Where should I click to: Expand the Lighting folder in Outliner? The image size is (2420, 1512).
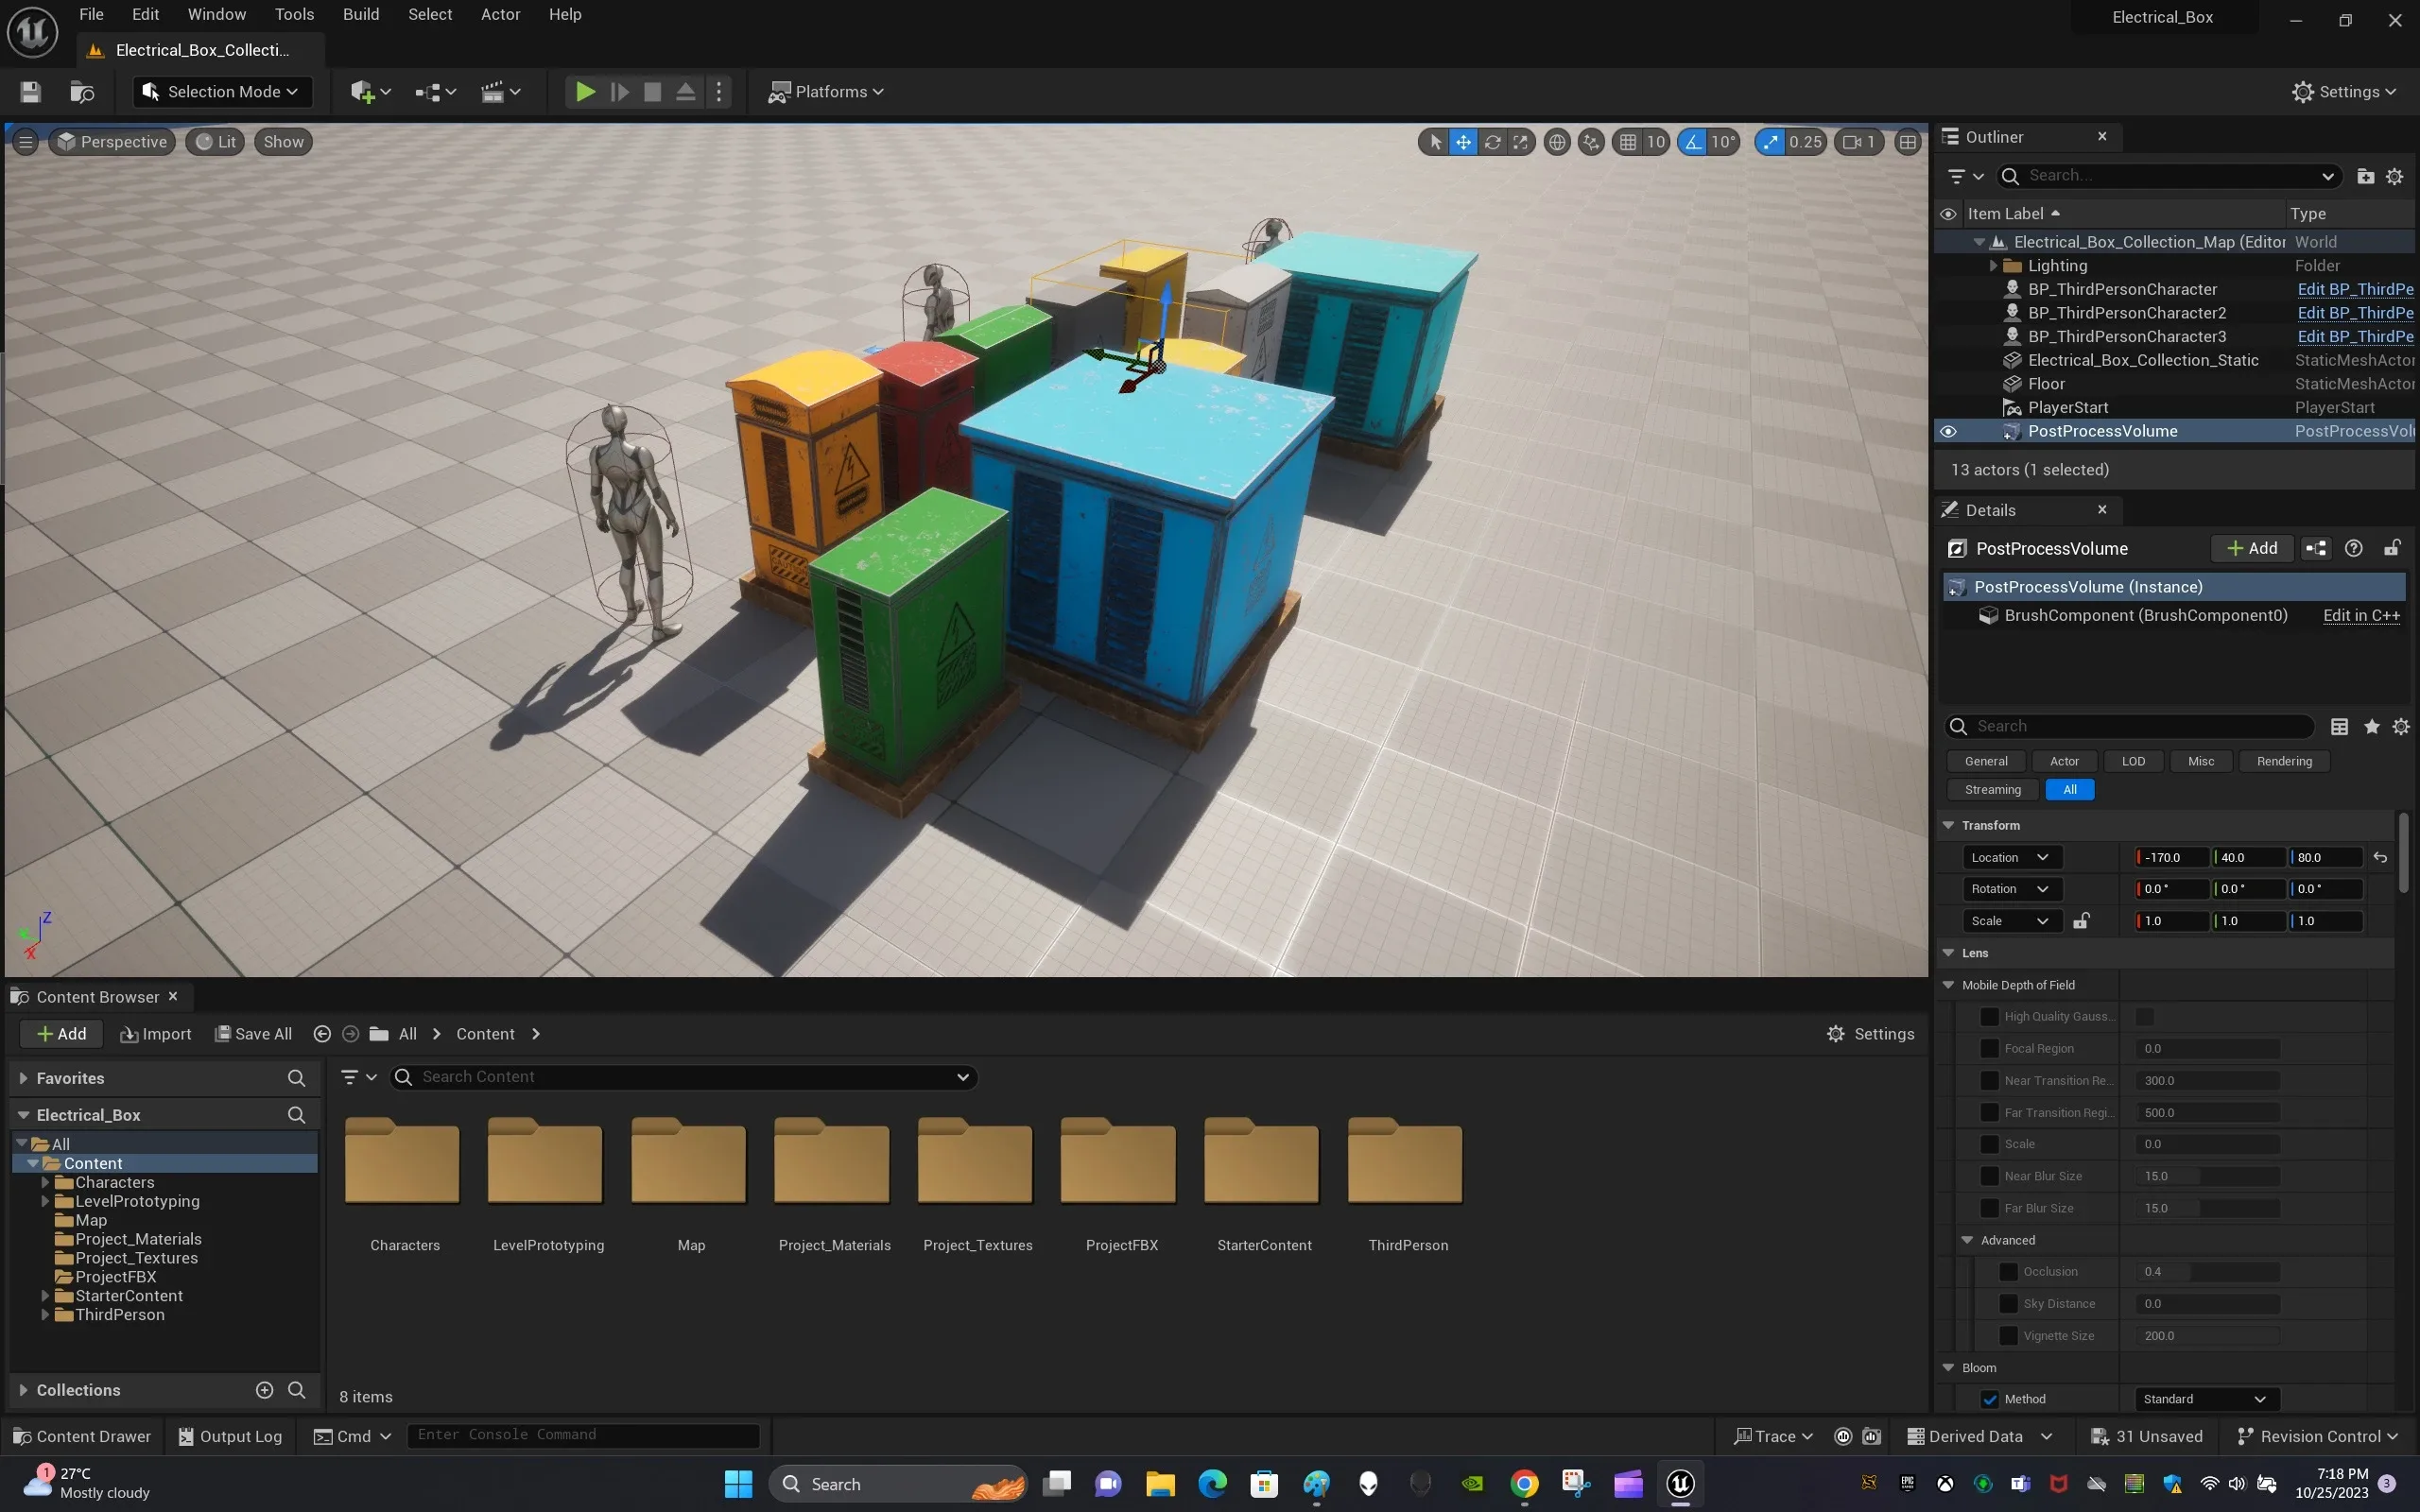click(x=1993, y=266)
